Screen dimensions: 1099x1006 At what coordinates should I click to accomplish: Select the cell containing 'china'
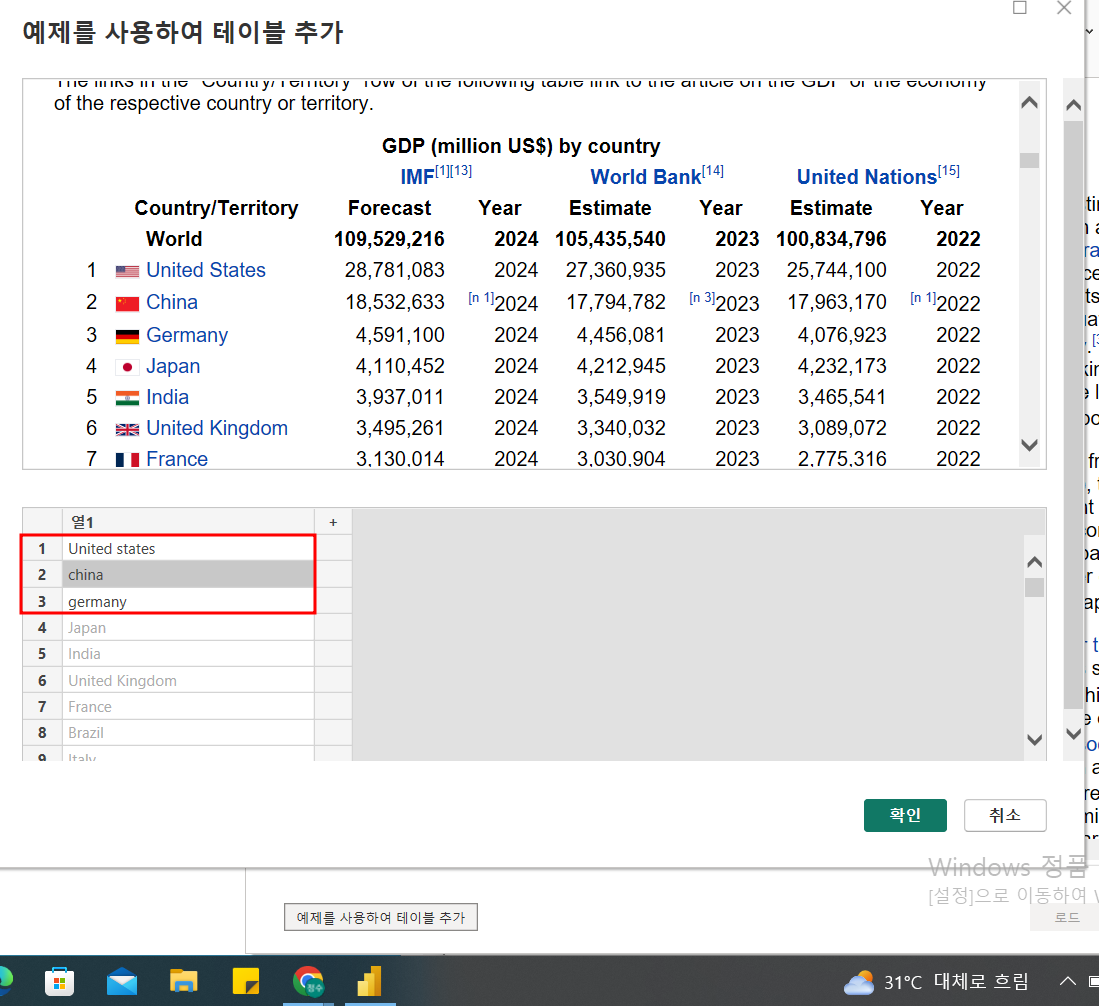(x=189, y=574)
